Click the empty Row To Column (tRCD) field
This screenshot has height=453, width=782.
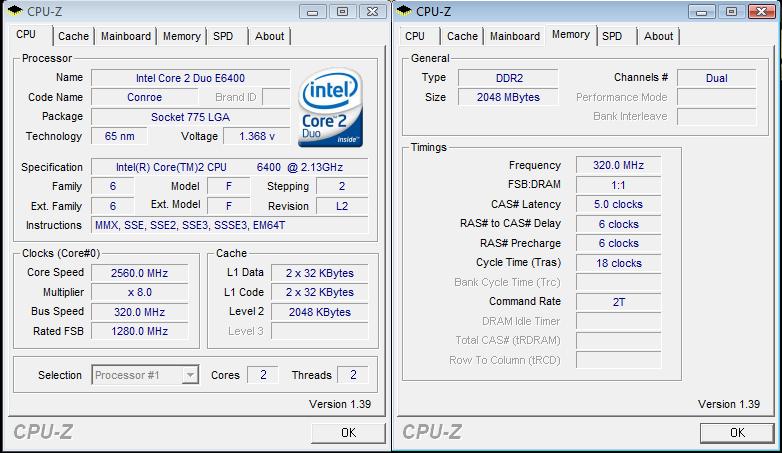coord(618,360)
